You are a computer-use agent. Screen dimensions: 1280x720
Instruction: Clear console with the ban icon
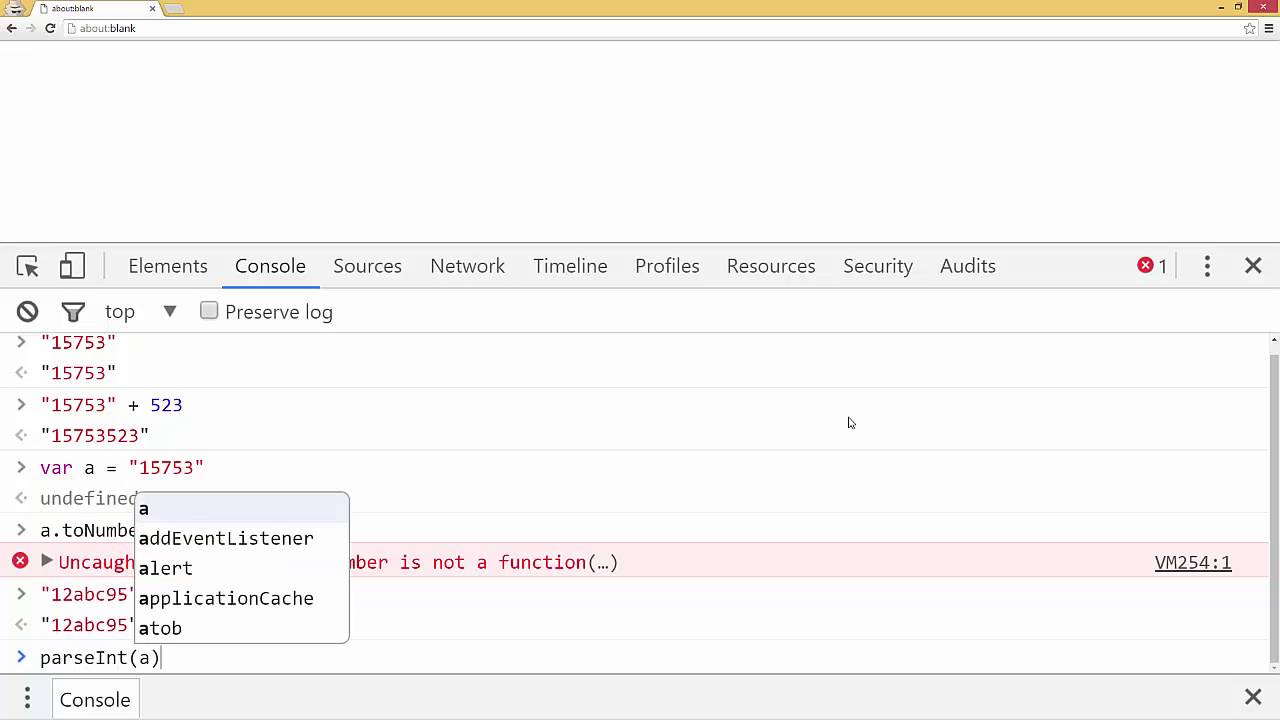(x=27, y=312)
